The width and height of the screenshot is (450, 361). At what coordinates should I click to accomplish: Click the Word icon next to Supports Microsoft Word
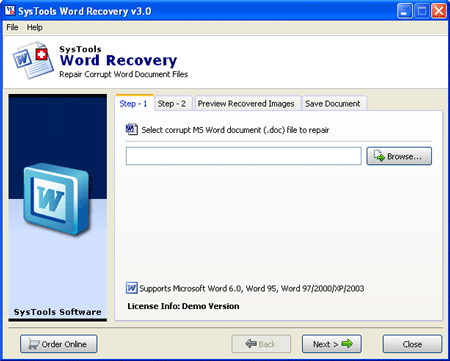tap(132, 288)
